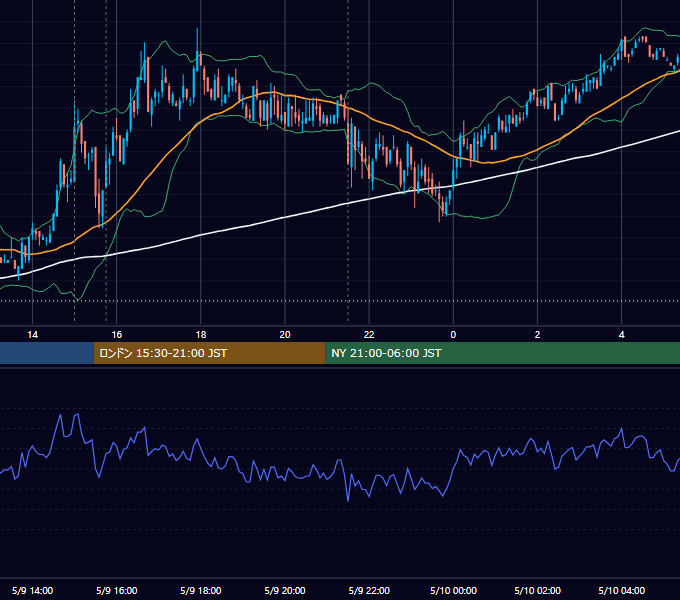Click the 0 hour label on price chart axis

pyautogui.click(x=453, y=335)
